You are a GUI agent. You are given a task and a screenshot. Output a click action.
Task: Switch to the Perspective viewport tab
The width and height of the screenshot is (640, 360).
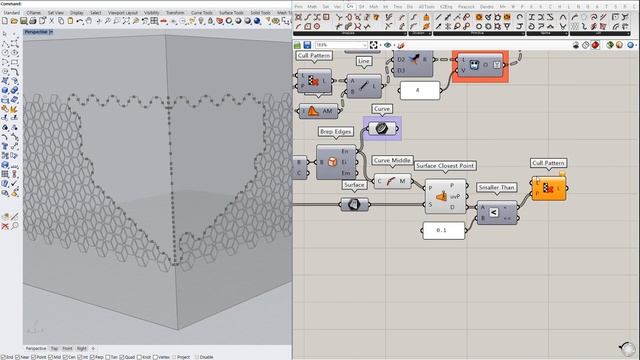[36, 349]
